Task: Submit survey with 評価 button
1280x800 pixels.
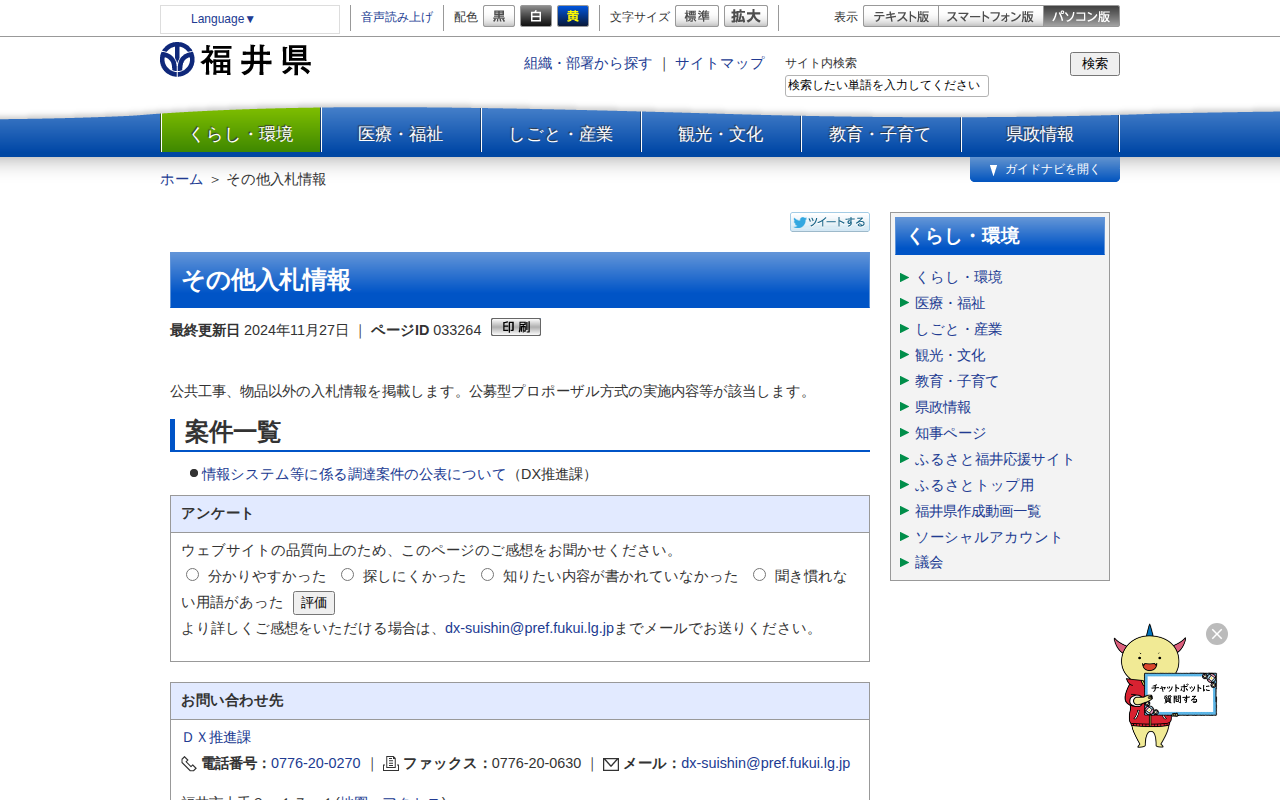Action: coord(314,603)
